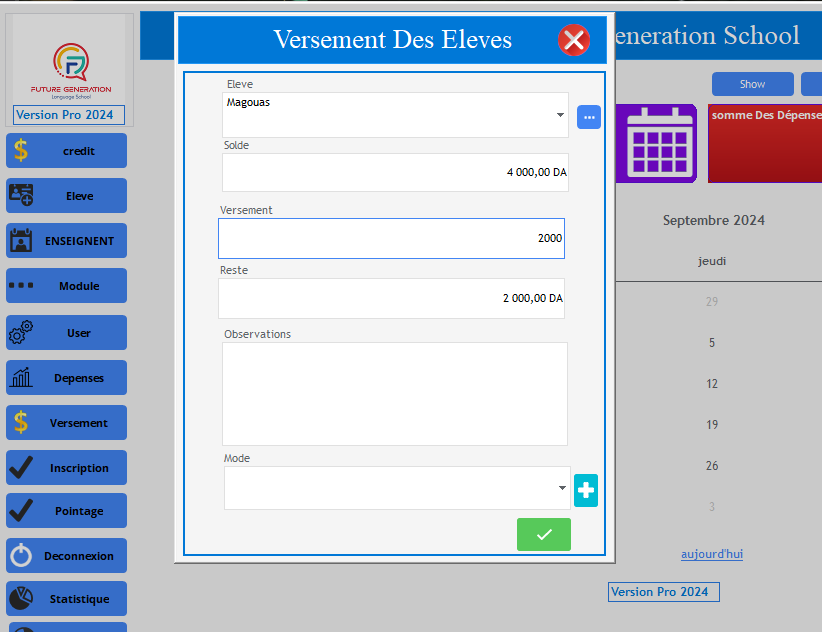822x632 pixels.
Task: Open the Inscription menu item
Action: (67, 467)
